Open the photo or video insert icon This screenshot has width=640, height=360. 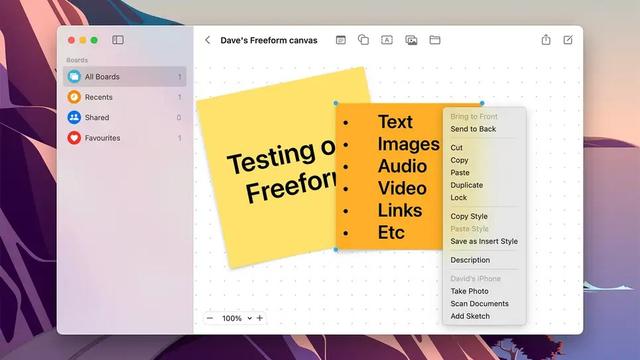click(x=411, y=40)
